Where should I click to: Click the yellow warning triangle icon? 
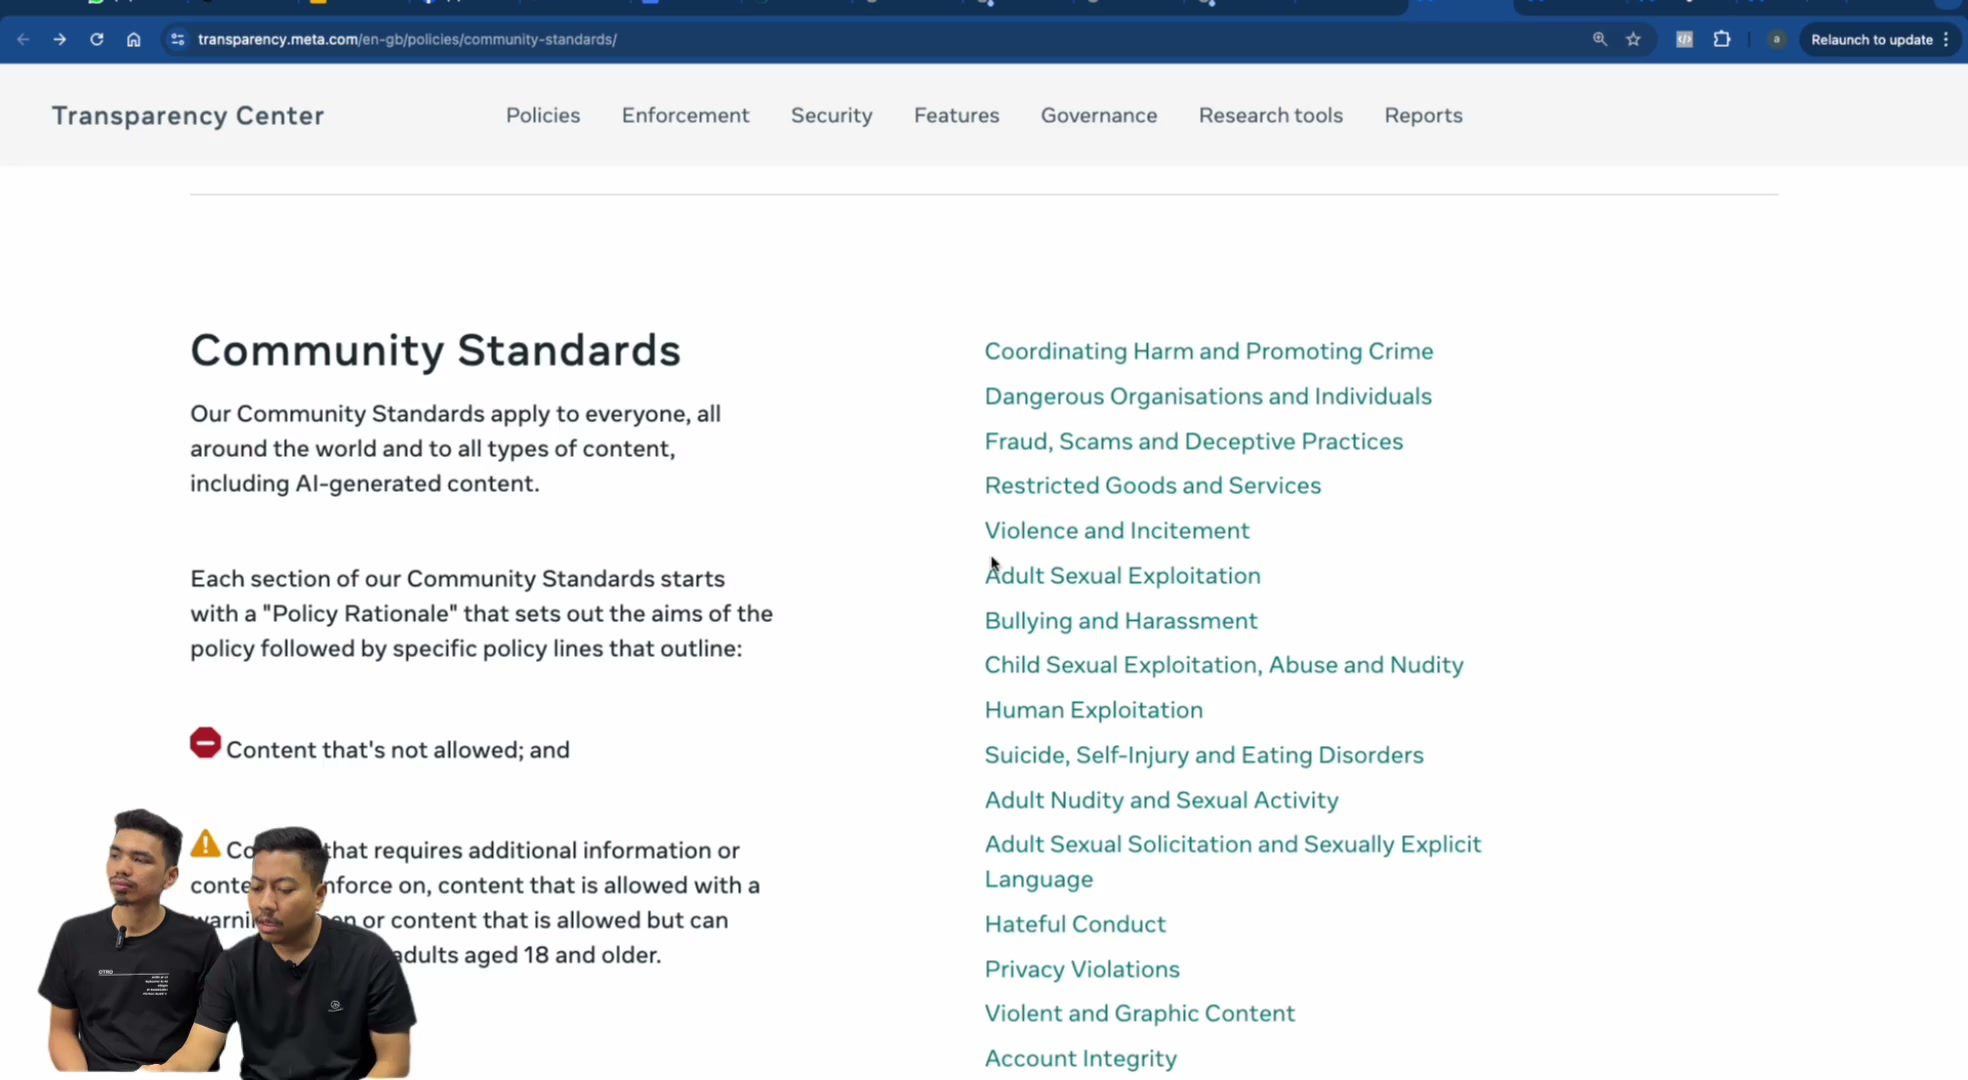[205, 844]
